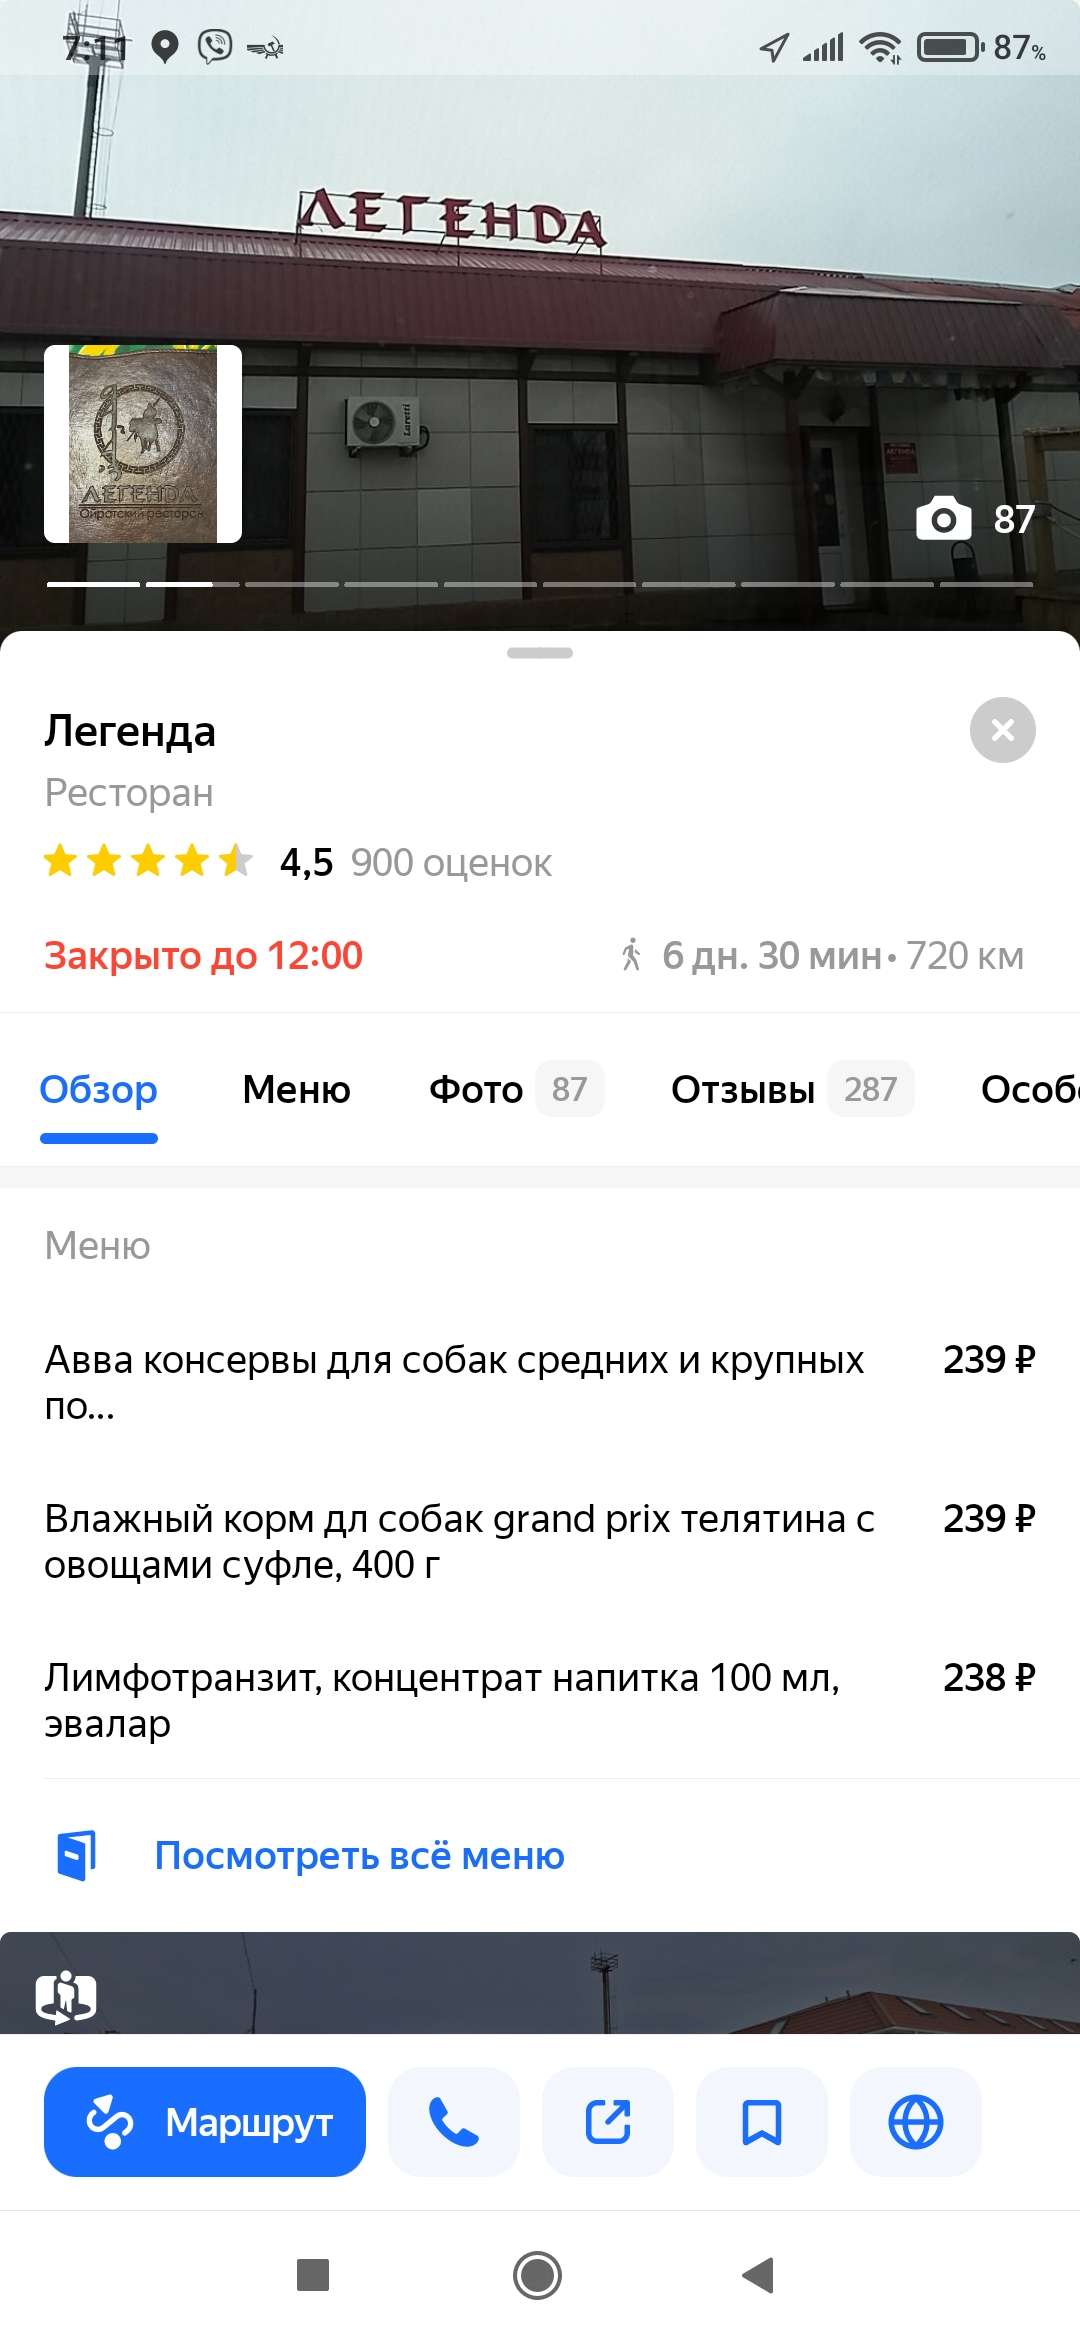Tap the panorama street view icon

66,1996
